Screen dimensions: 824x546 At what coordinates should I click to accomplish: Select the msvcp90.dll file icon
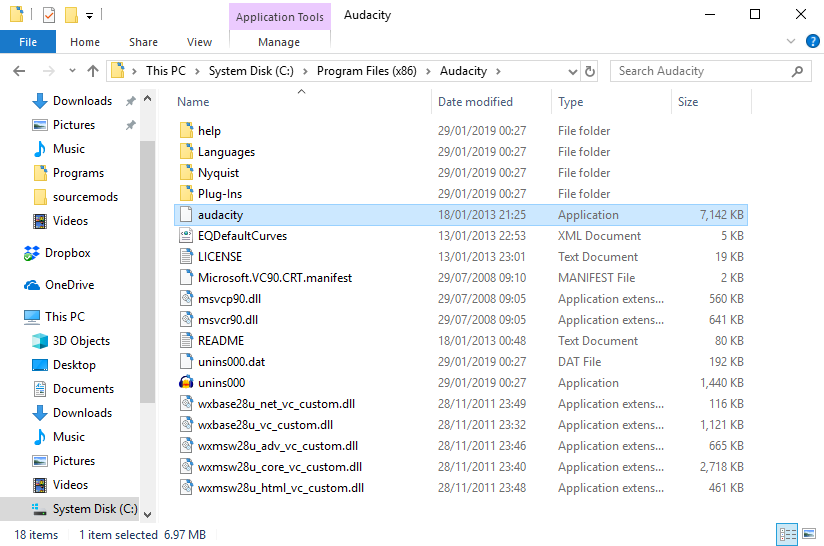[x=186, y=298]
